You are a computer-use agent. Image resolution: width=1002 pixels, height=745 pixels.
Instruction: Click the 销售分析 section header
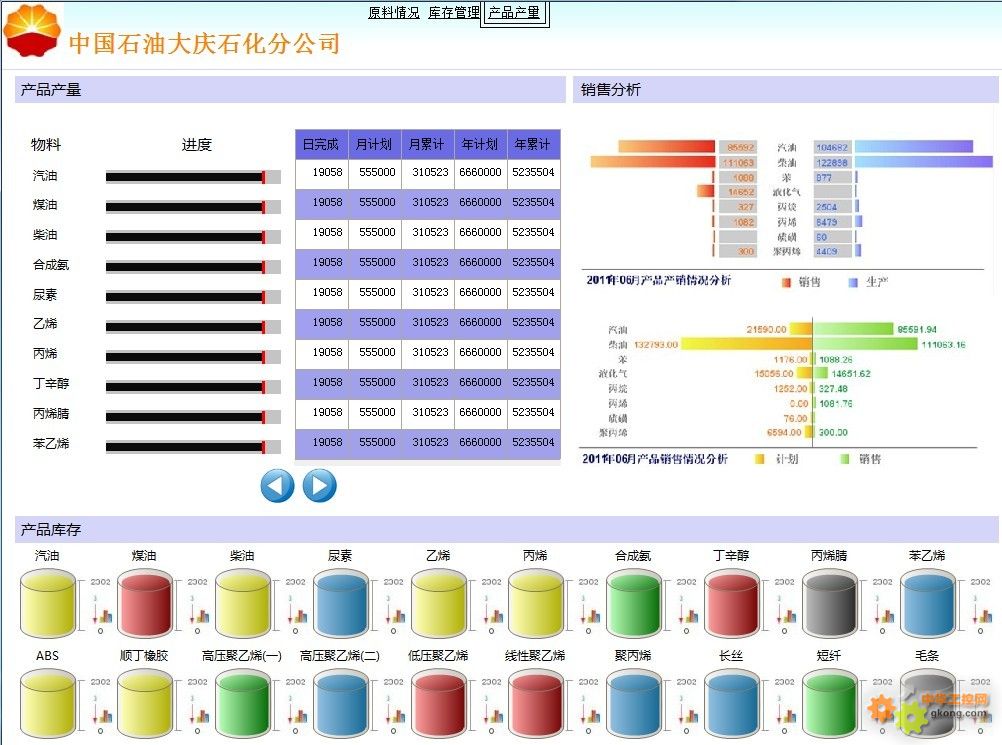[786, 89]
